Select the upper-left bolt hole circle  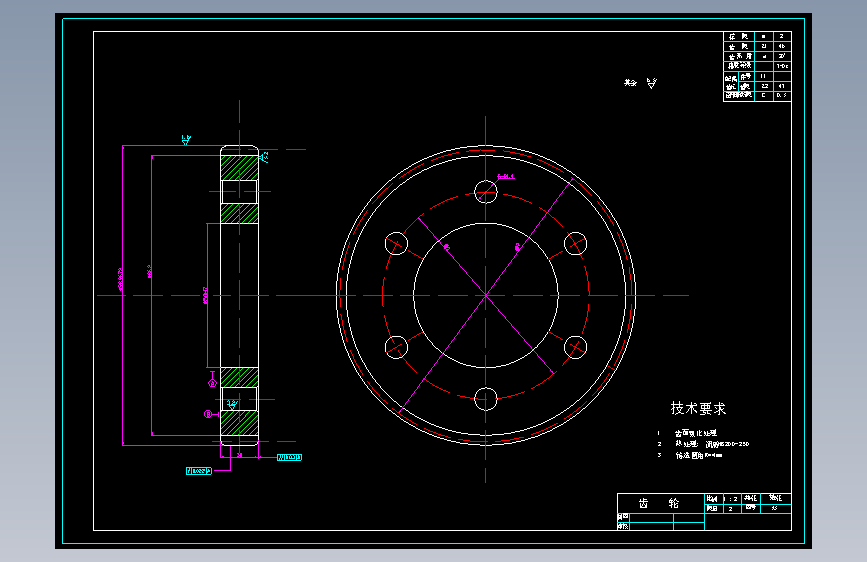[396, 244]
